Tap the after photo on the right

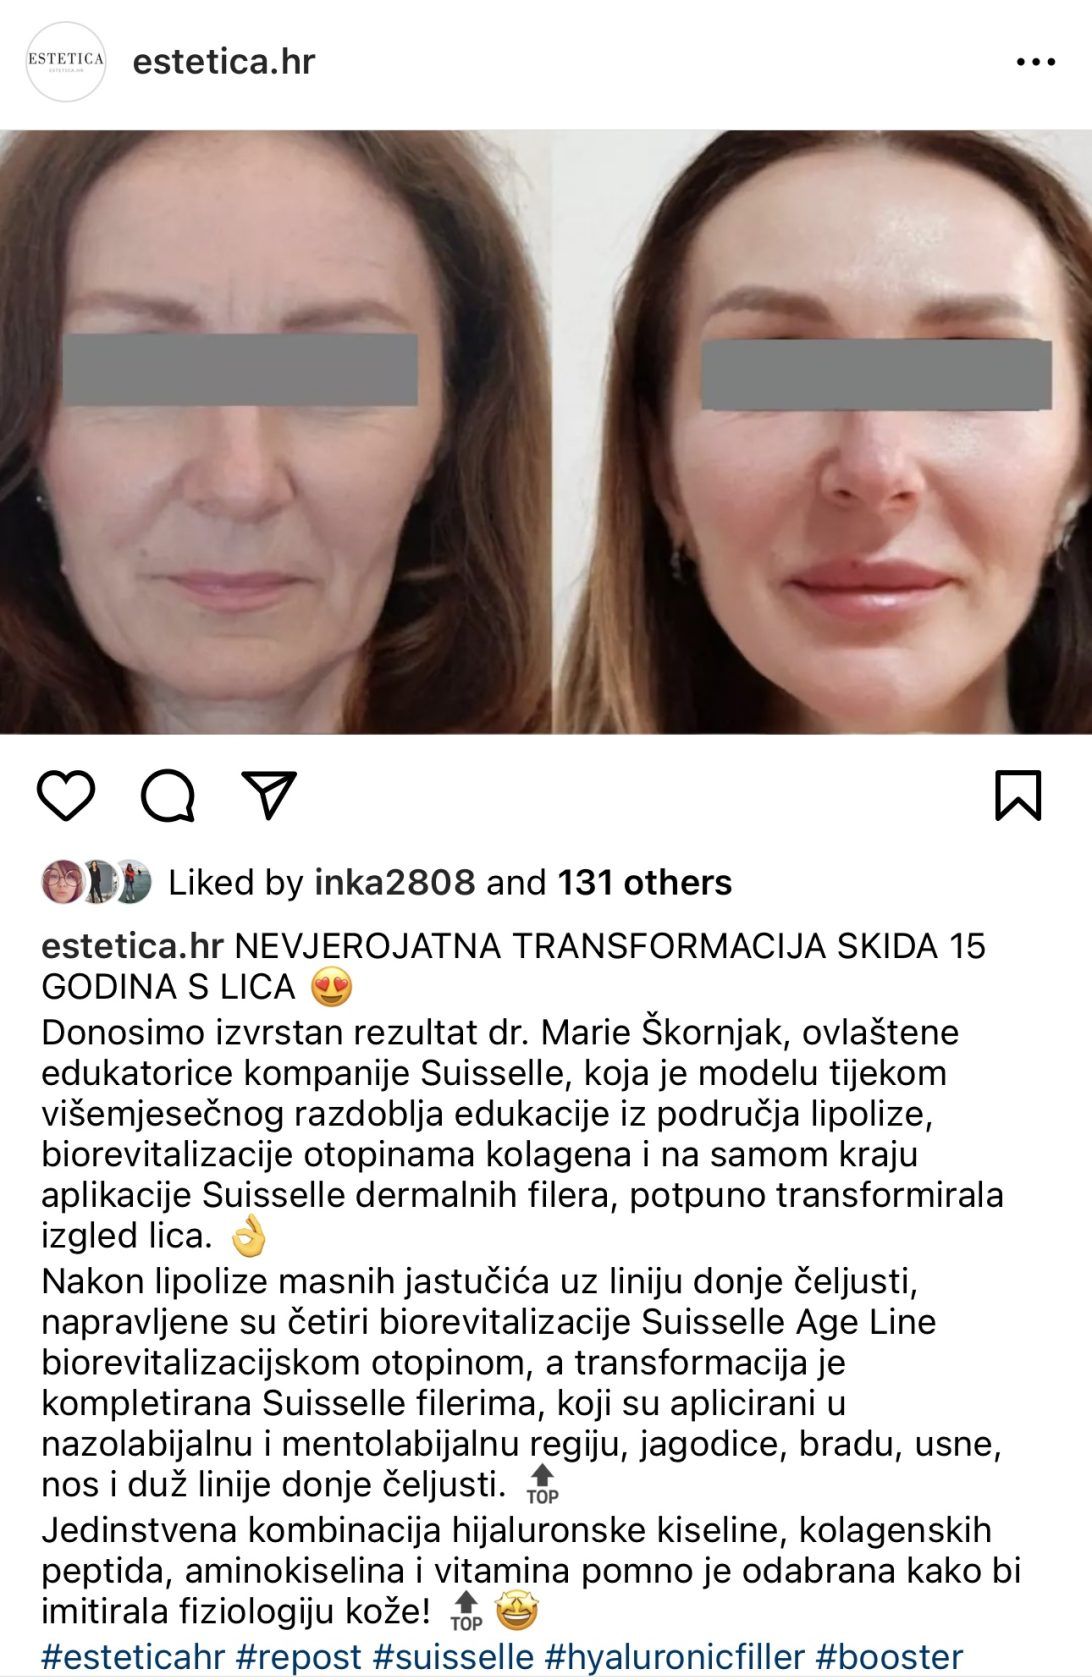822,432
